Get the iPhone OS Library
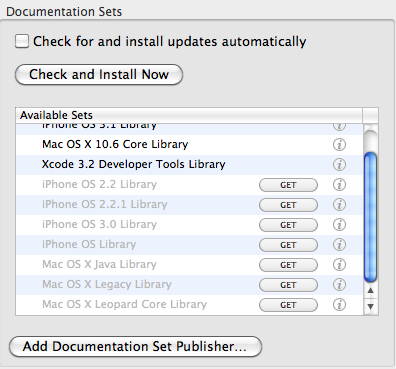Screen dimensions: 396x369 pos(288,245)
